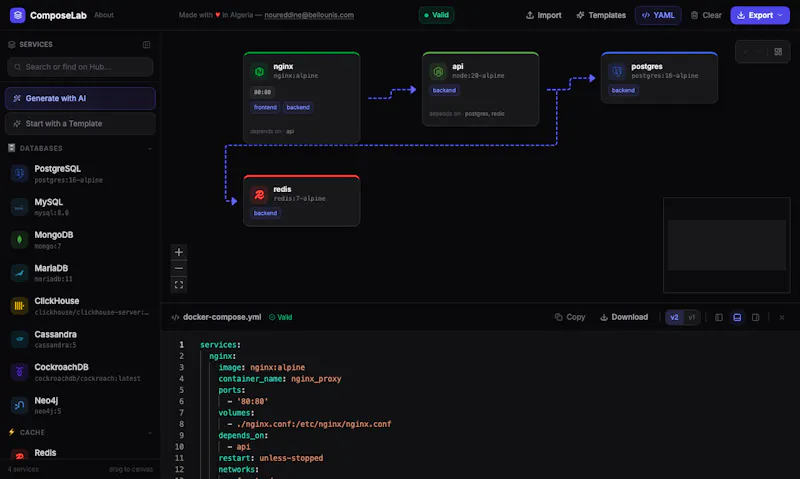800x479 pixels.
Task: Select the nginx frontend network tag
Action: click(x=265, y=107)
